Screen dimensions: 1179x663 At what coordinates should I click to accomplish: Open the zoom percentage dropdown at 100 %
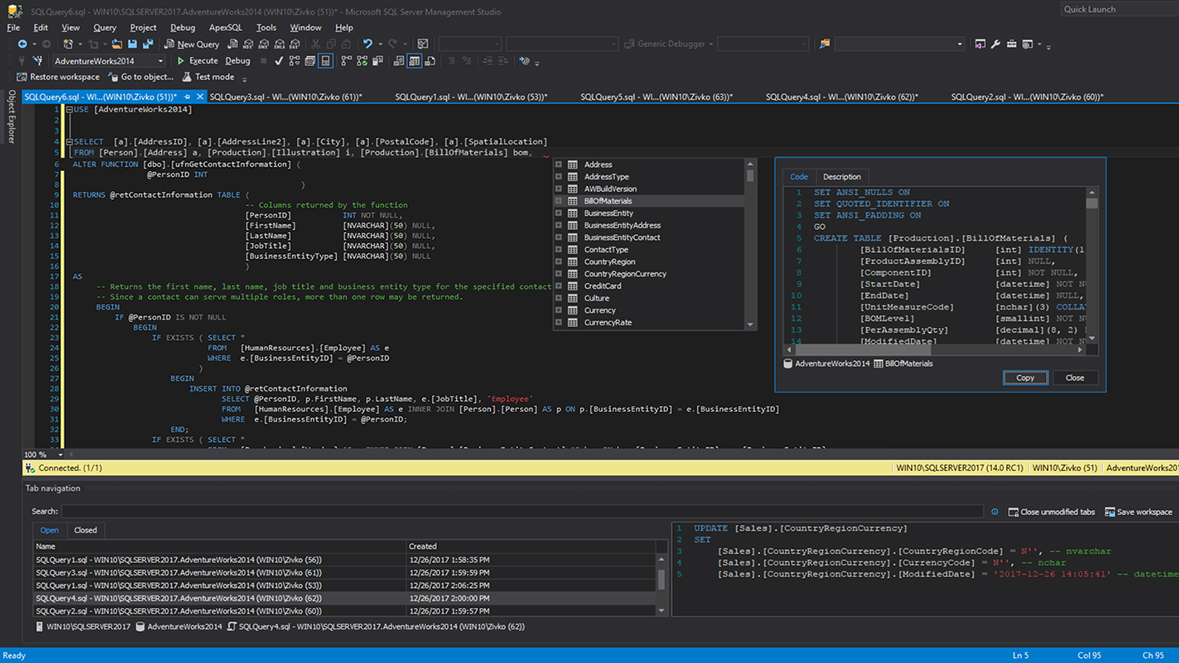pyautogui.click(x=60, y=455)
